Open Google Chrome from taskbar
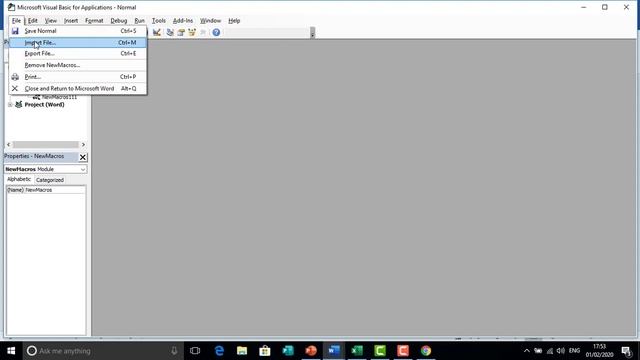640x360 pixels. [x=426, y=351]
